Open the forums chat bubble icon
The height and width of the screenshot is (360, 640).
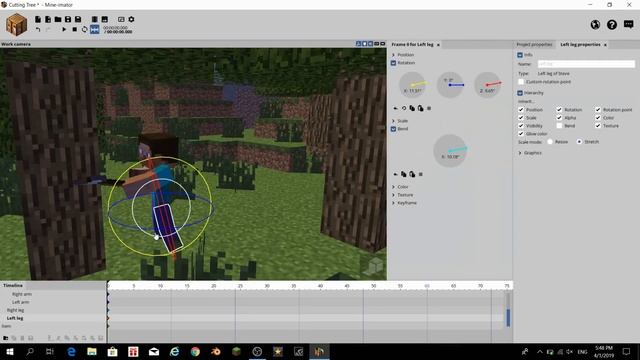pos(629,24)
